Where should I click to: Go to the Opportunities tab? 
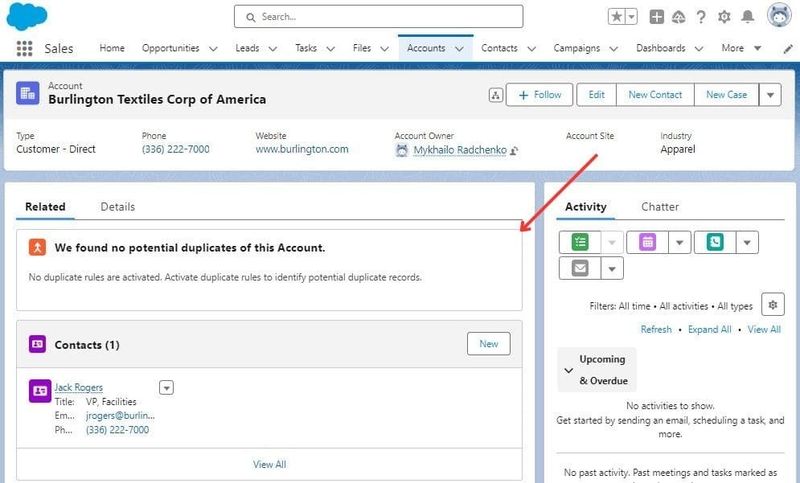[170, 48]
